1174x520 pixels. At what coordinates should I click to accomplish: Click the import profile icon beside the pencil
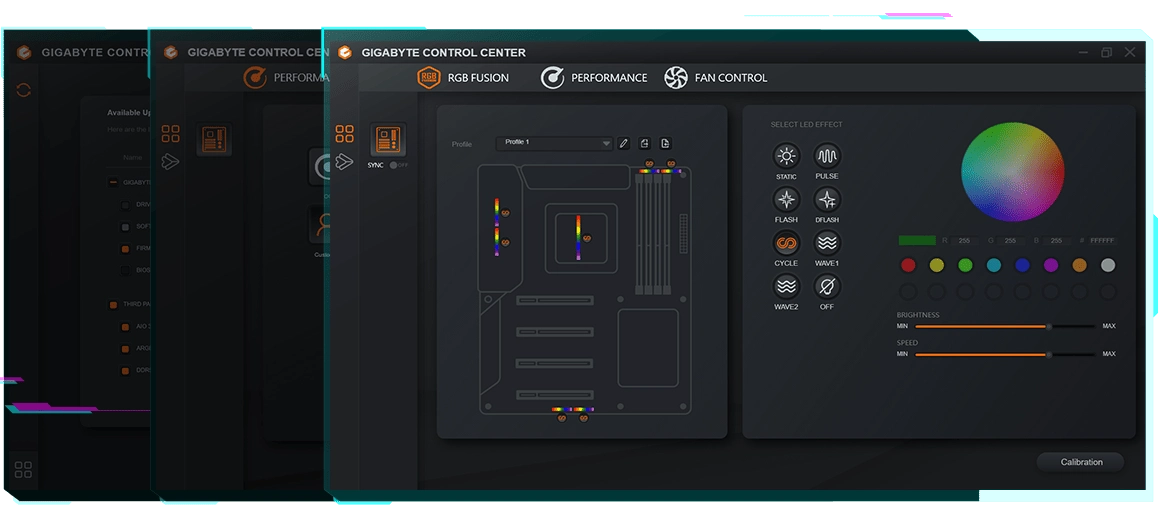[x=645, y=144]
